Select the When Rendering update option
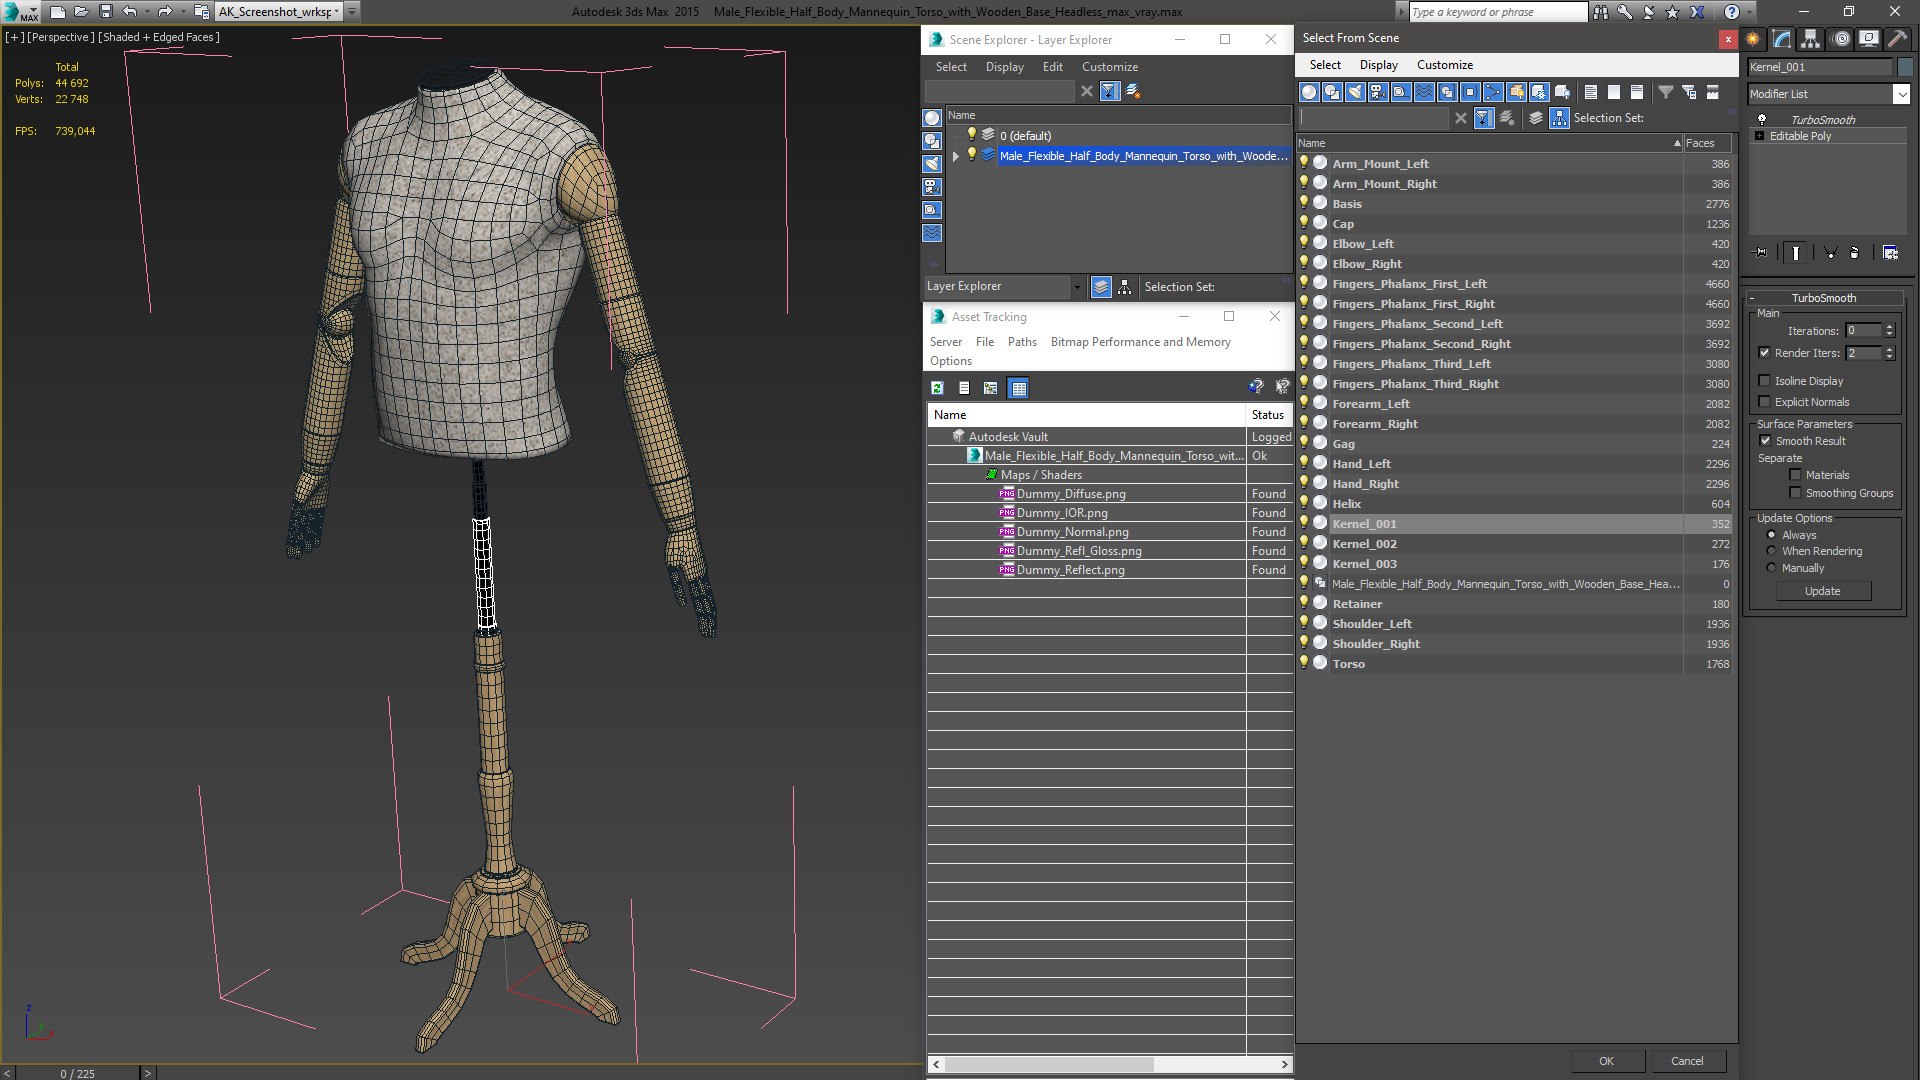Image resolution: width=1920 pixels, height=1080 pixels. tap(1771, 551)
